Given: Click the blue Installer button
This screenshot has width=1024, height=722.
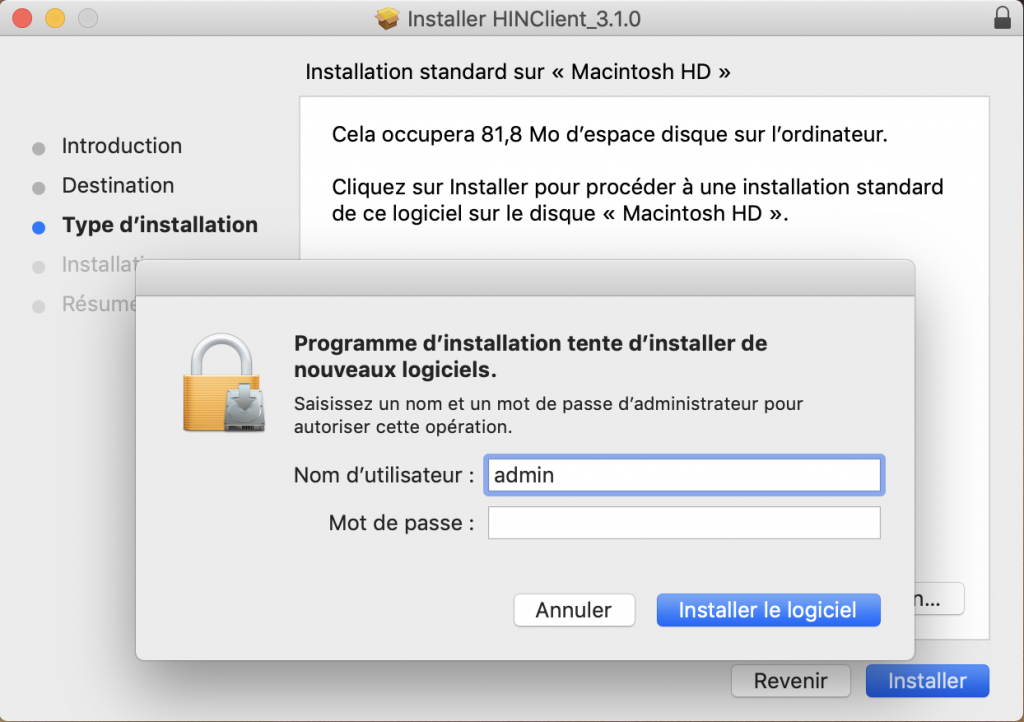Looking at the screenshot, I should [x=927, y=681].
